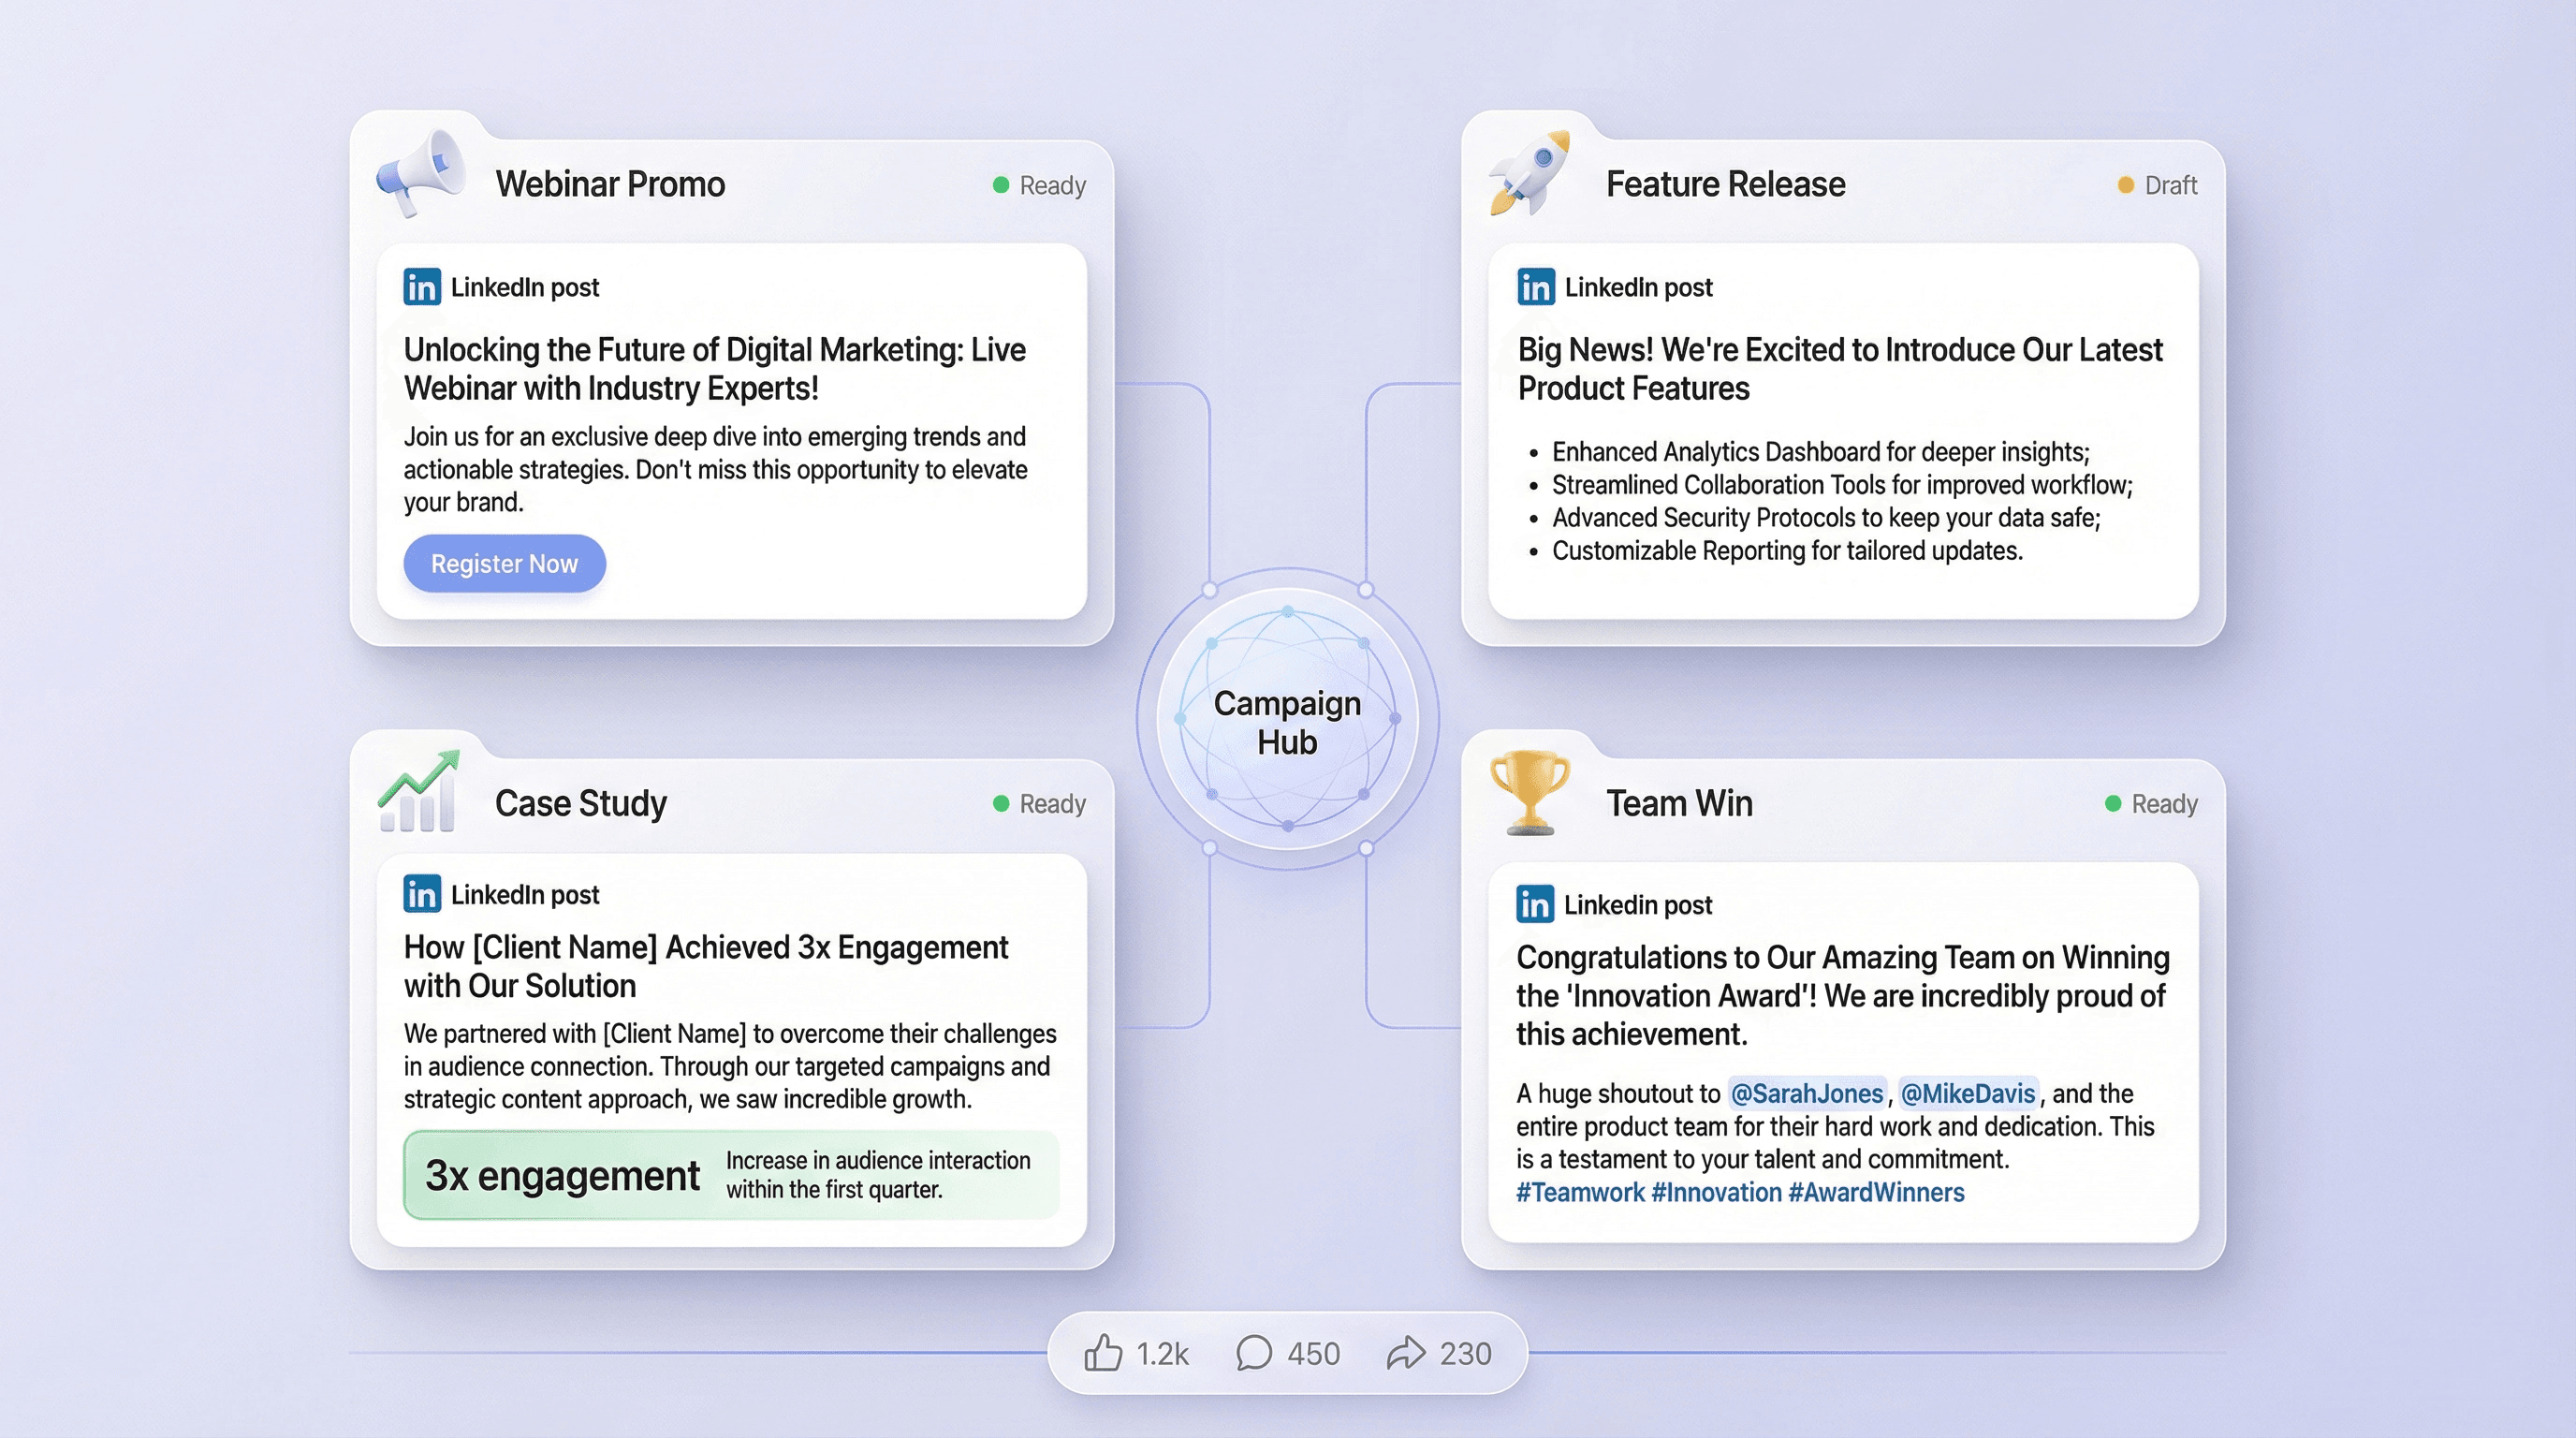The width and height of the screenshot is (2576, 1438).
Task: Click LinkedIn logo in Team Win post
Action: (x=1534, y=904)
